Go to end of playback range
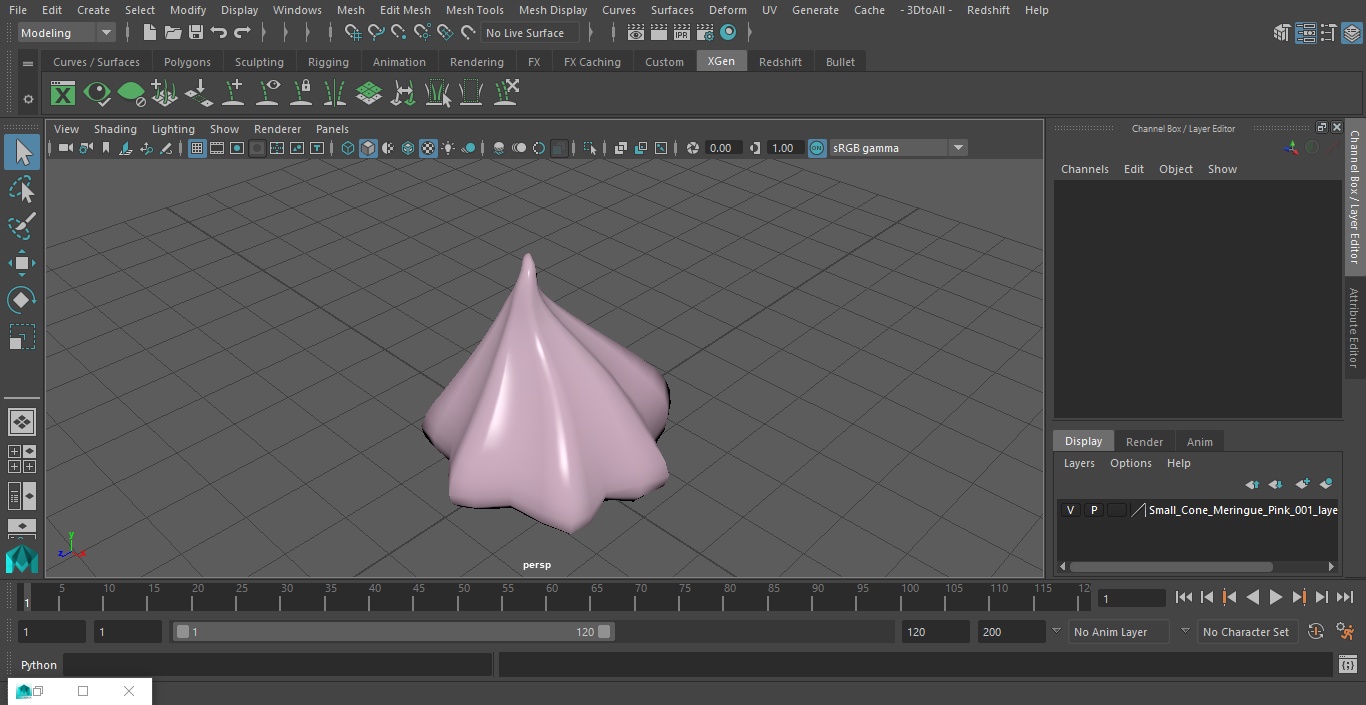 click(x=1345, y=597)
